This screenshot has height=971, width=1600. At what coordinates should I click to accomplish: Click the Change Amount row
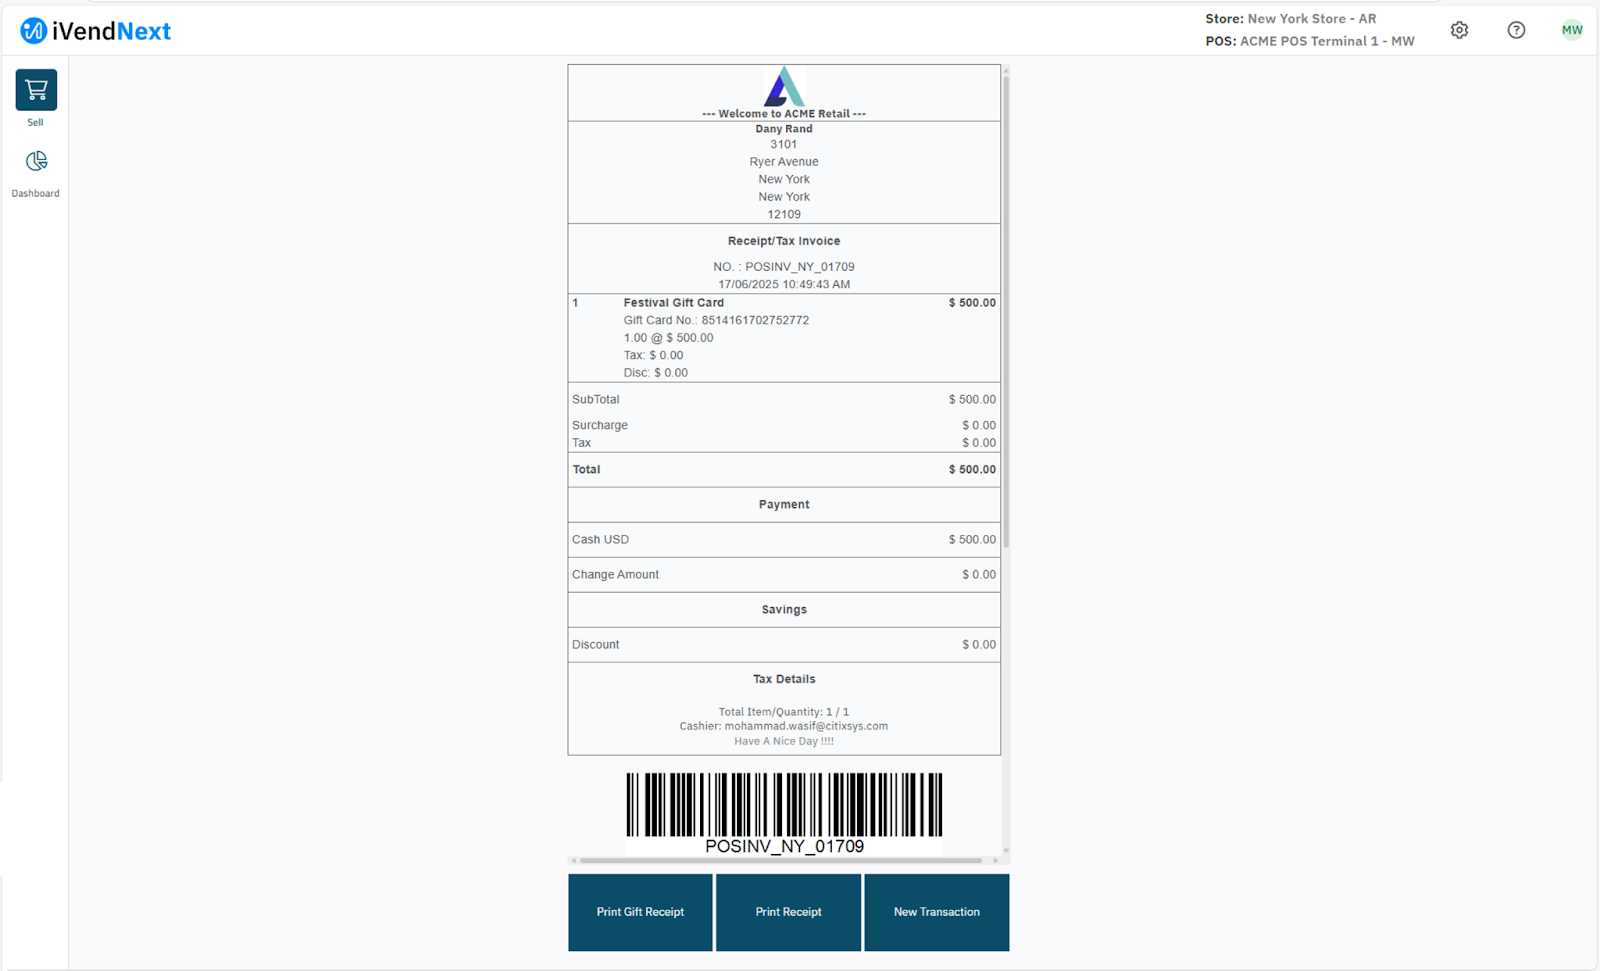784,575
